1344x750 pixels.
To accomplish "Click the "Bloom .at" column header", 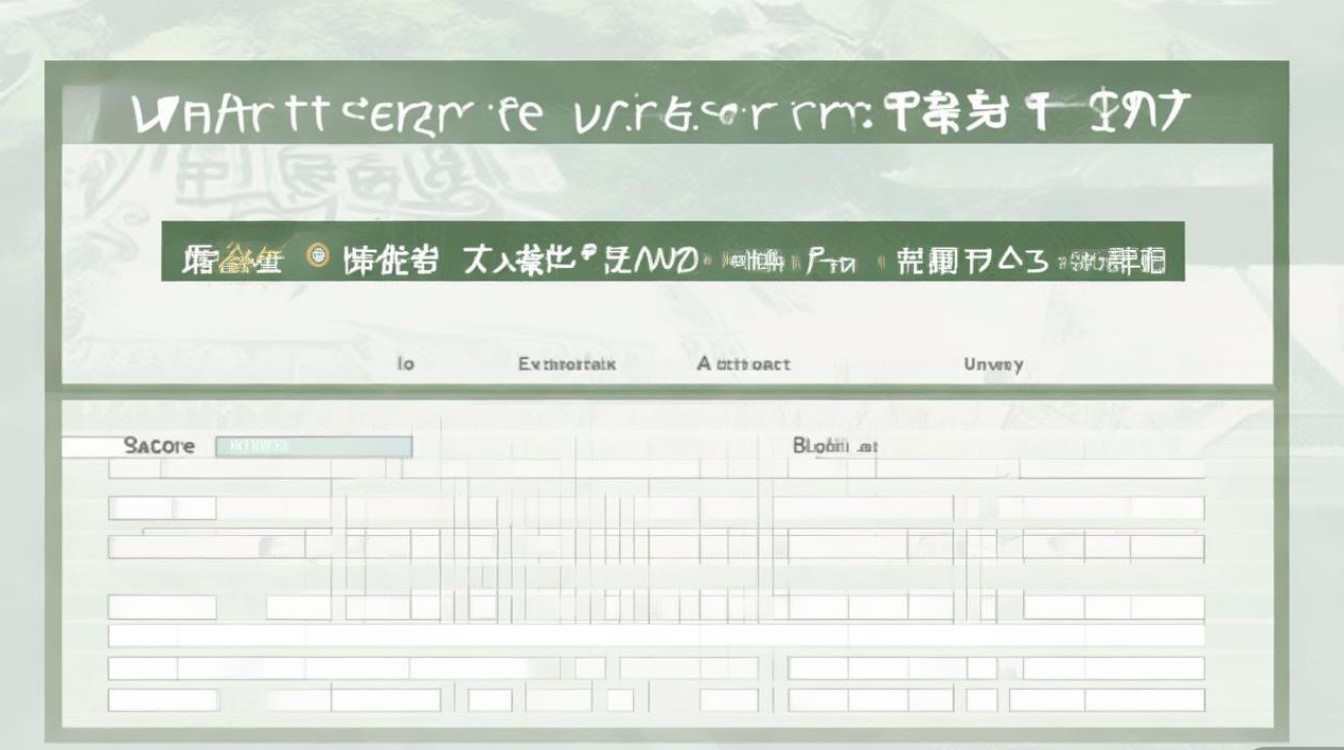I will [x=834, y=446].
